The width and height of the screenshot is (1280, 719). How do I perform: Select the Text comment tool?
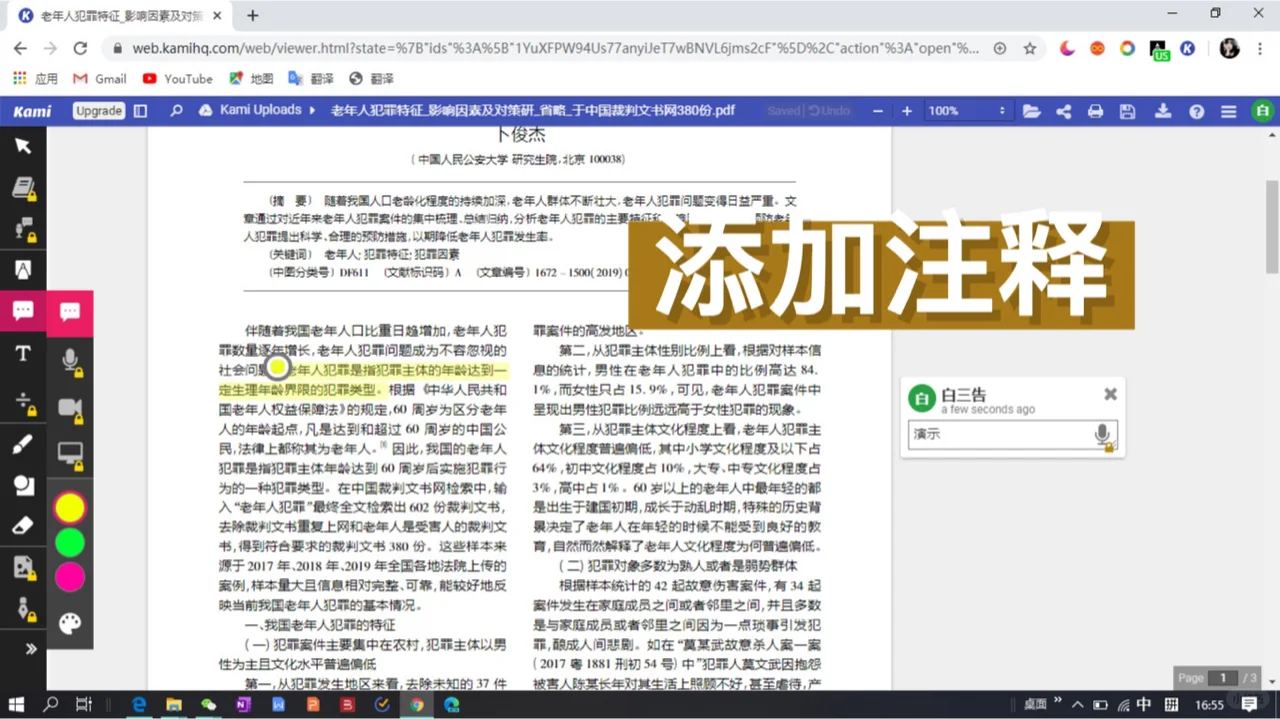pos(70,312)
